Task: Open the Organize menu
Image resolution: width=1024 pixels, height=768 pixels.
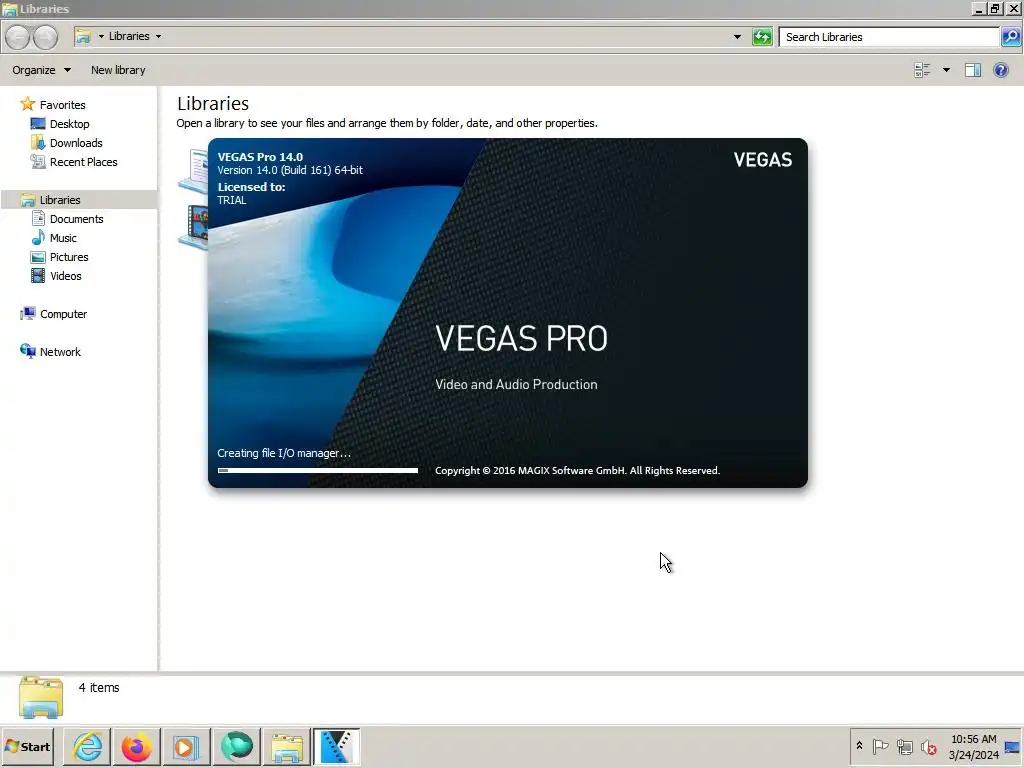Action: click(41, 70)
